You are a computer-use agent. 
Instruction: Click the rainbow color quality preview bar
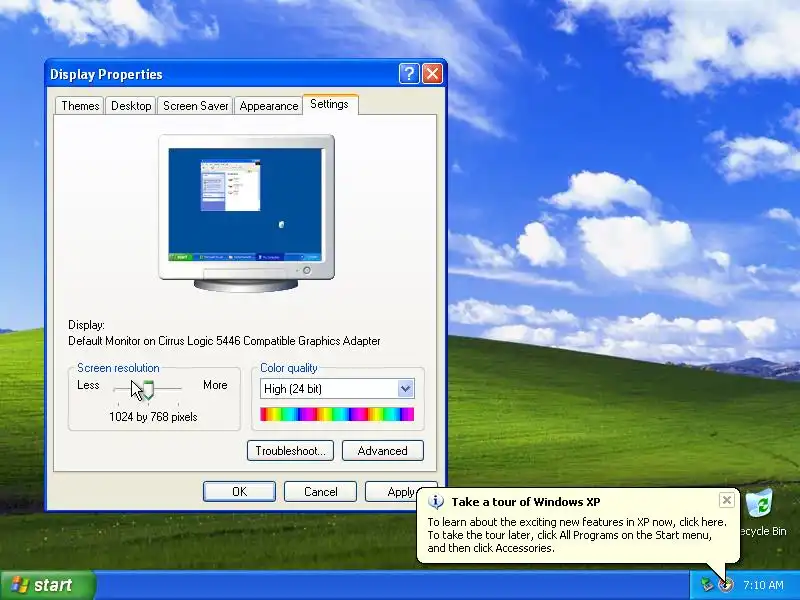[337, 414]
